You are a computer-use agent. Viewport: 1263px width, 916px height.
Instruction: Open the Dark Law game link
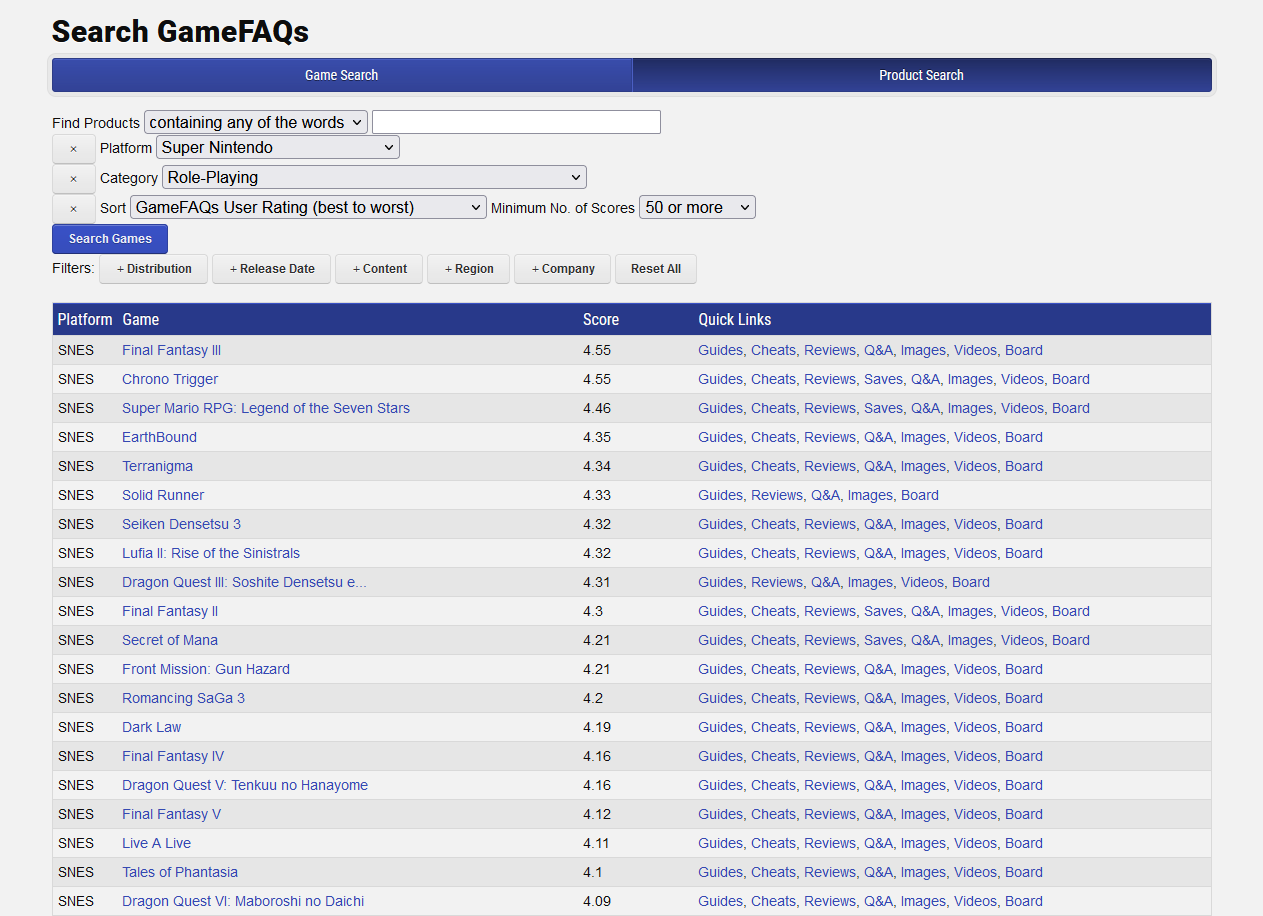[152, 727]
